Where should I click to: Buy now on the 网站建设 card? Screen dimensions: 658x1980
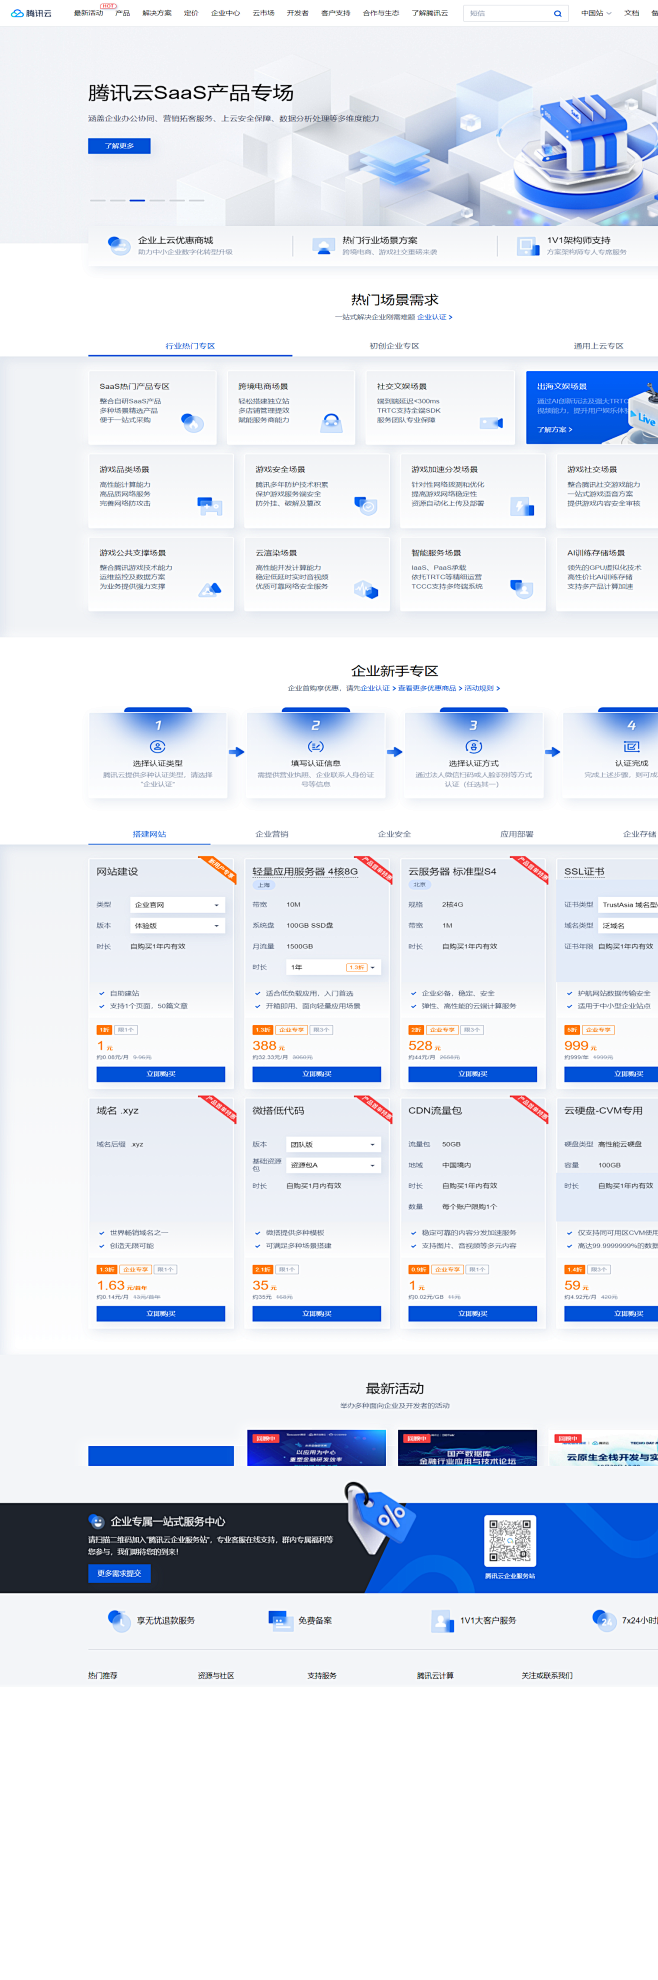pos(161,1074)
